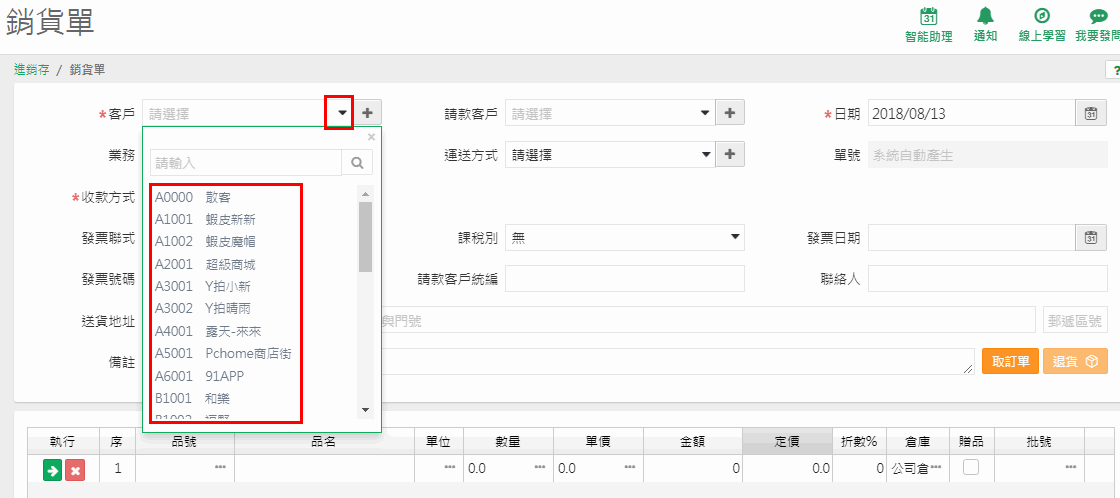Add a new 請款客戶 with plus button
Image resolution: width=1120 pixels, height=498 pixels.
[730, 113]
